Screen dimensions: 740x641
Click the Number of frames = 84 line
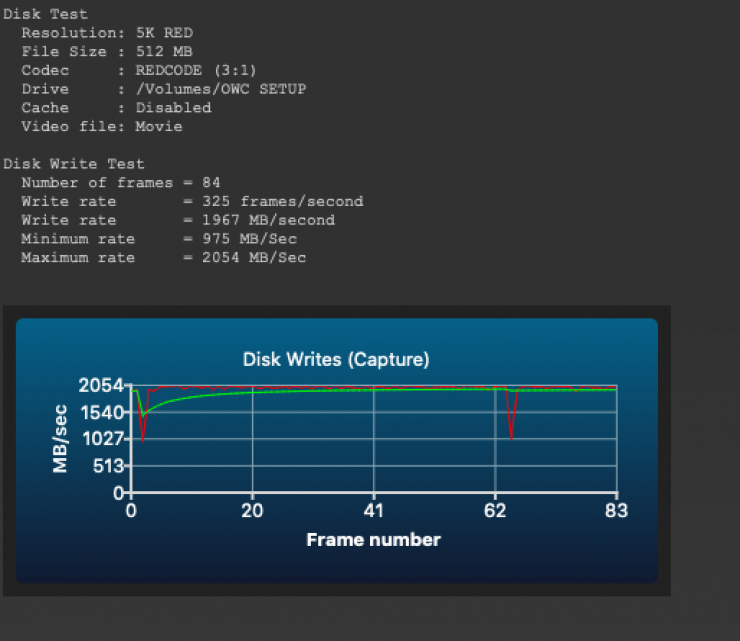point(121,182)
